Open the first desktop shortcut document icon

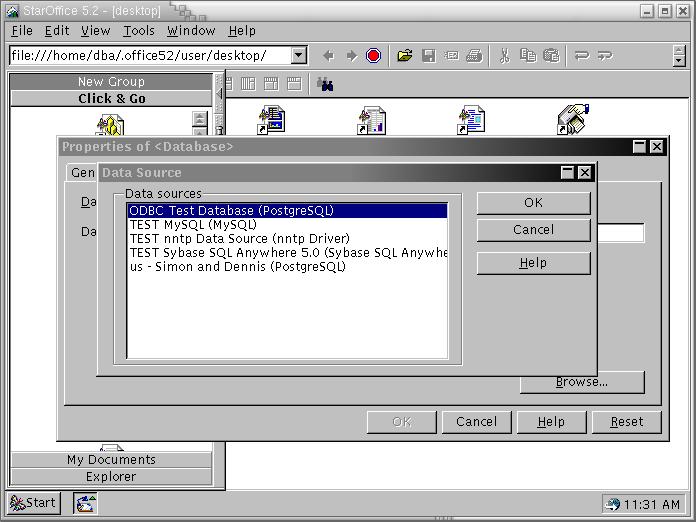[272, 119]
